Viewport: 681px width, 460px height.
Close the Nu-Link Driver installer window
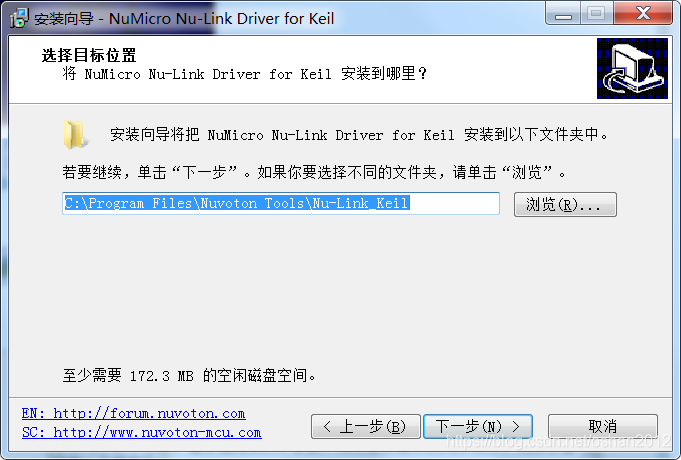643,14
